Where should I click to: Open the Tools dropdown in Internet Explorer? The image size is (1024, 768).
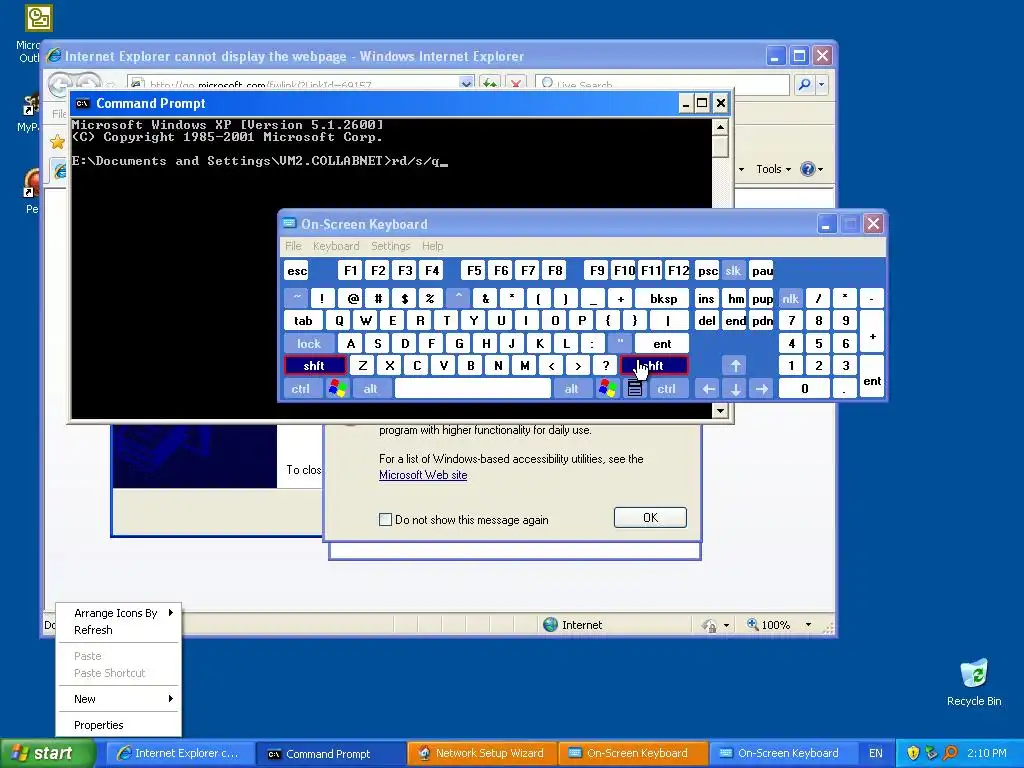coord(773,169)
